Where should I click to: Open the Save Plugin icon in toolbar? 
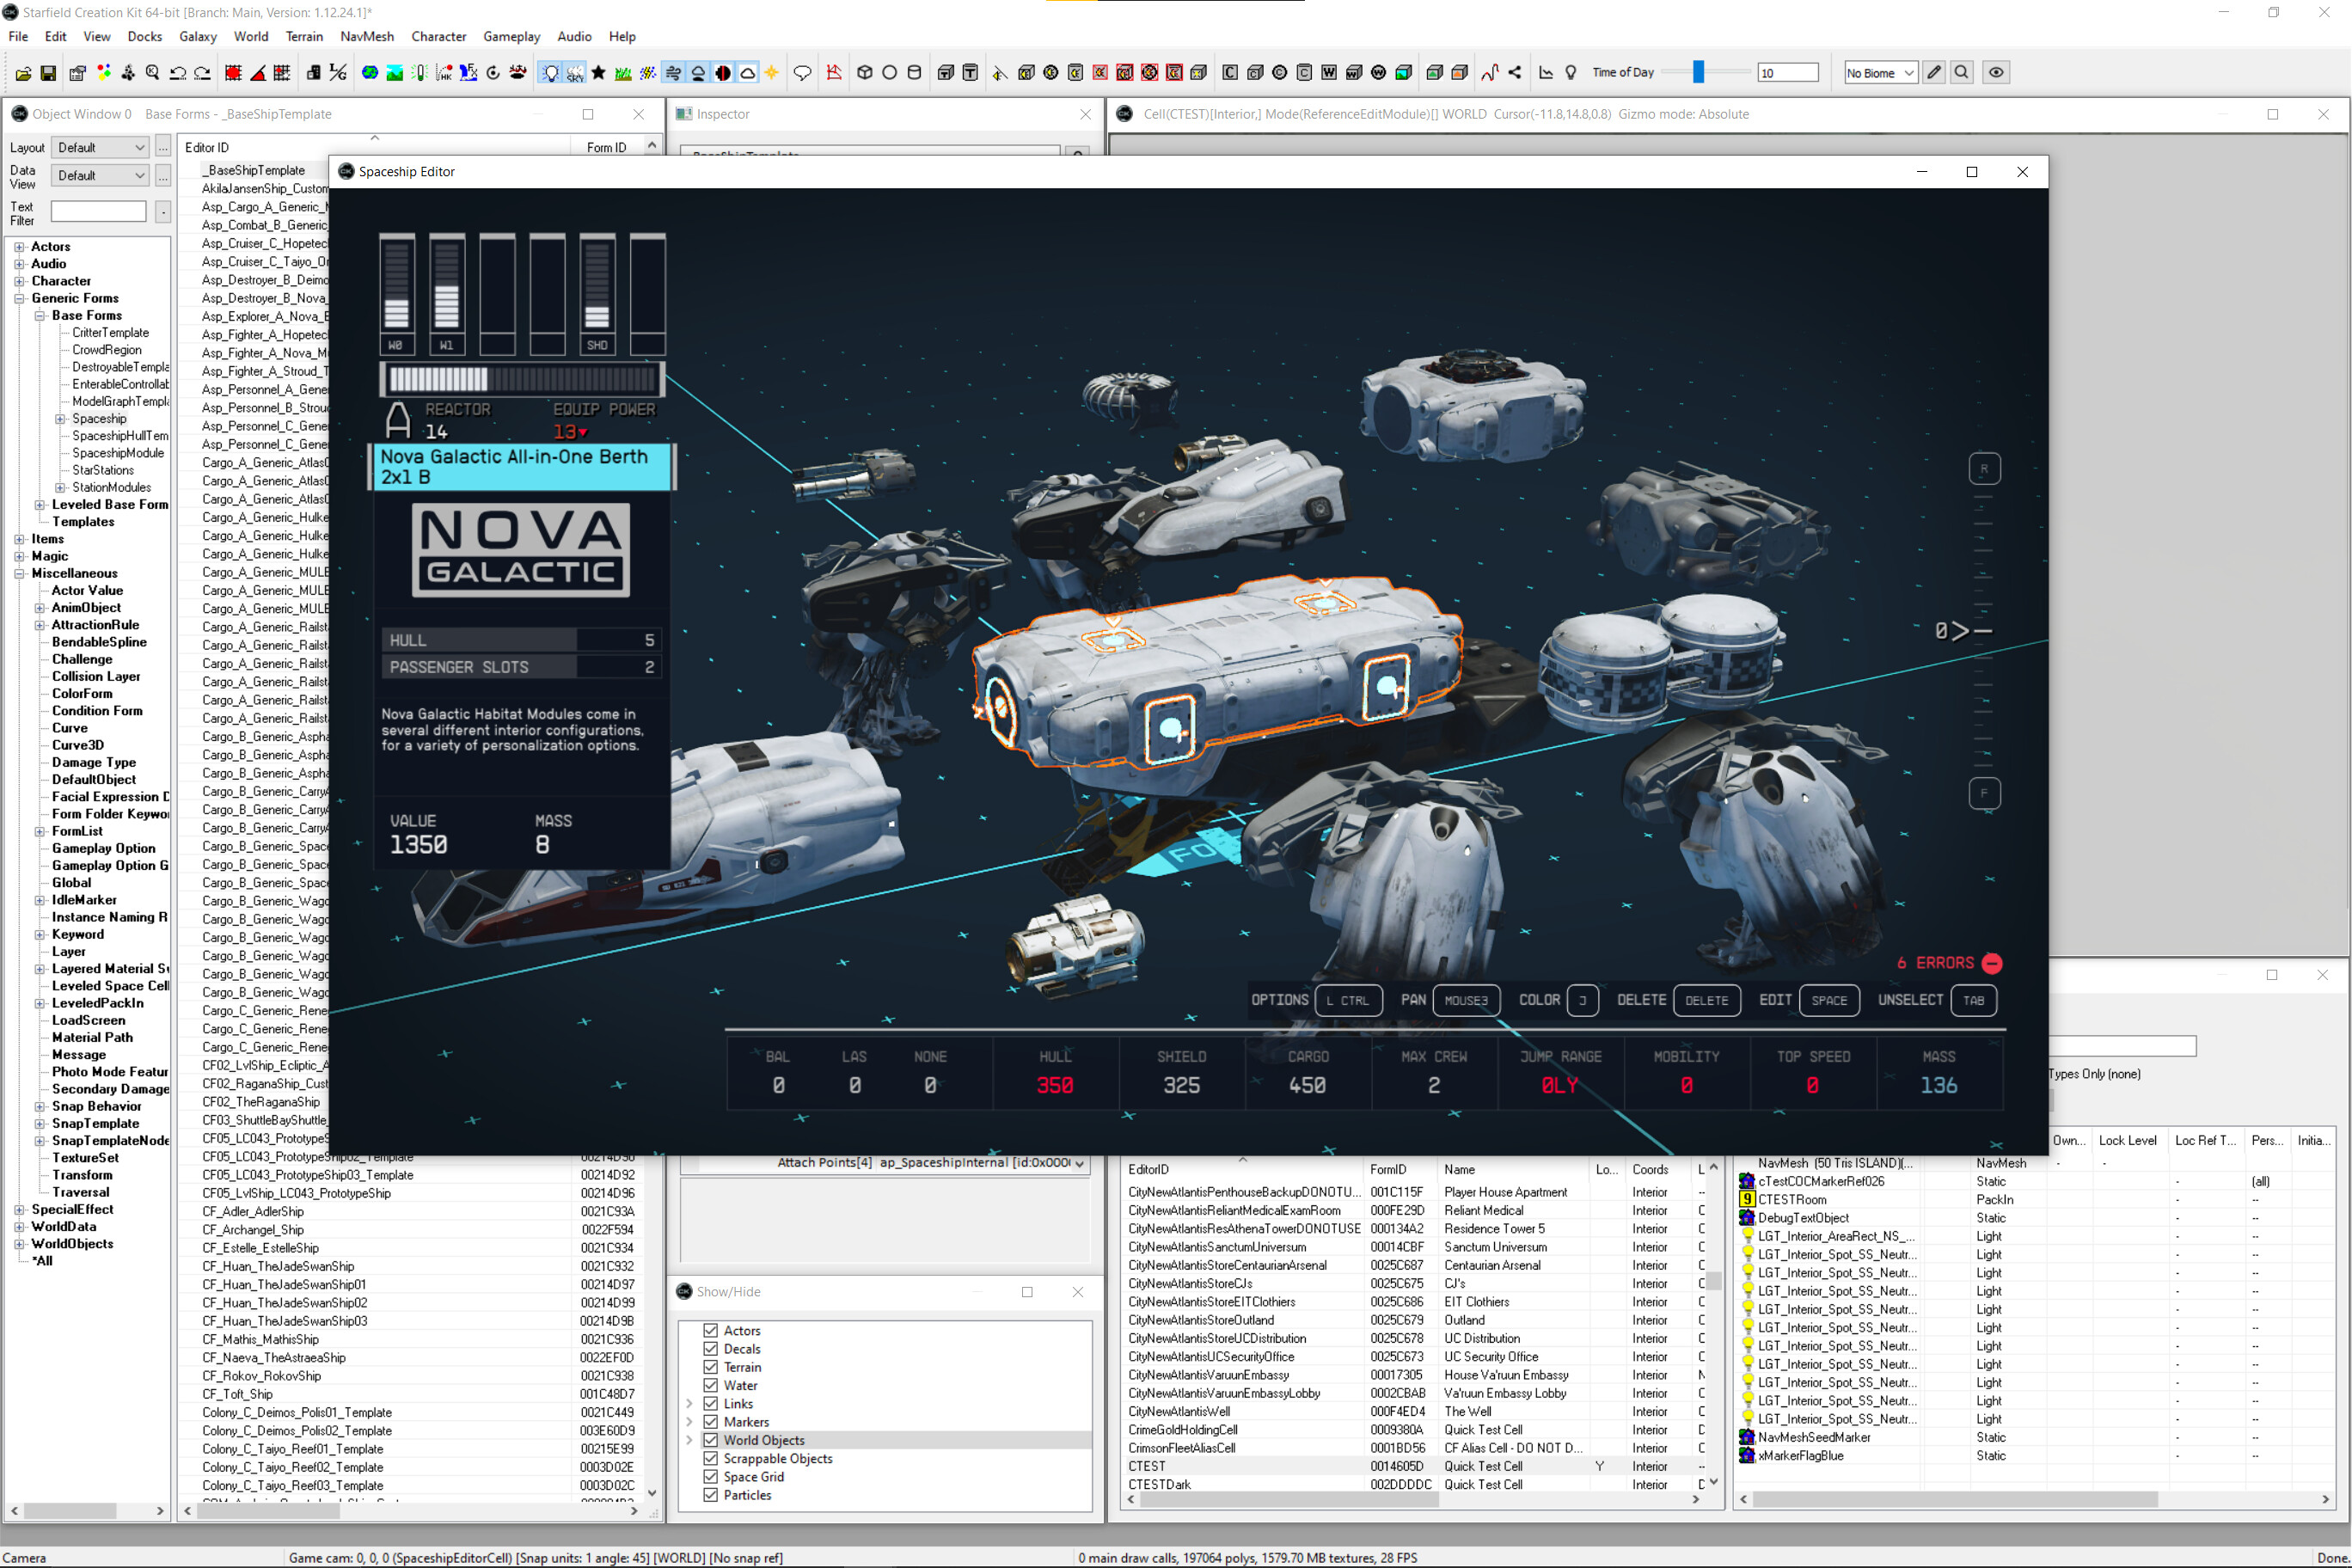tap(48, 72)
